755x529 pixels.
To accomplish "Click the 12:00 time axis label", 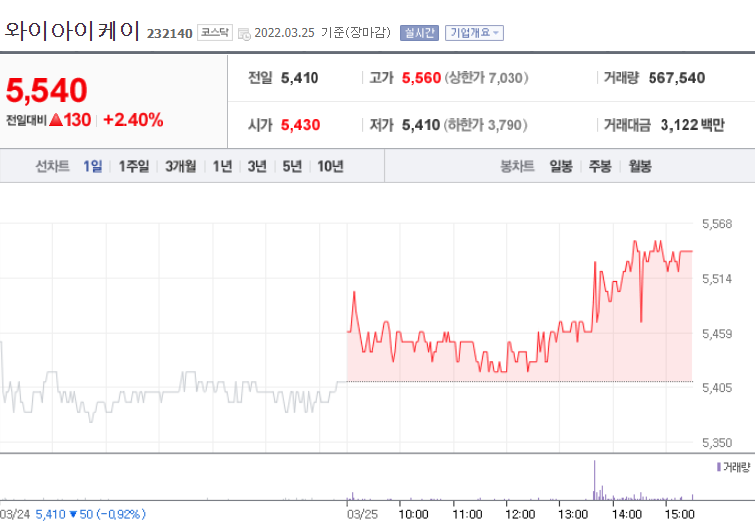I will tap(520, 515).
